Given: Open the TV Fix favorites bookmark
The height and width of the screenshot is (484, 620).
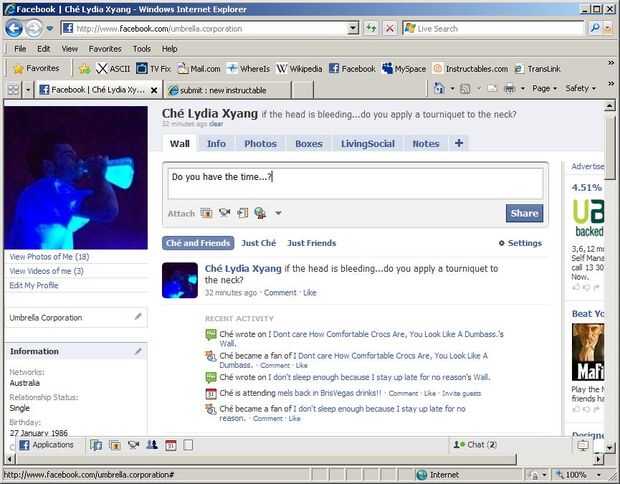Looking at the screenshot, I should click(x=153, y=69).
